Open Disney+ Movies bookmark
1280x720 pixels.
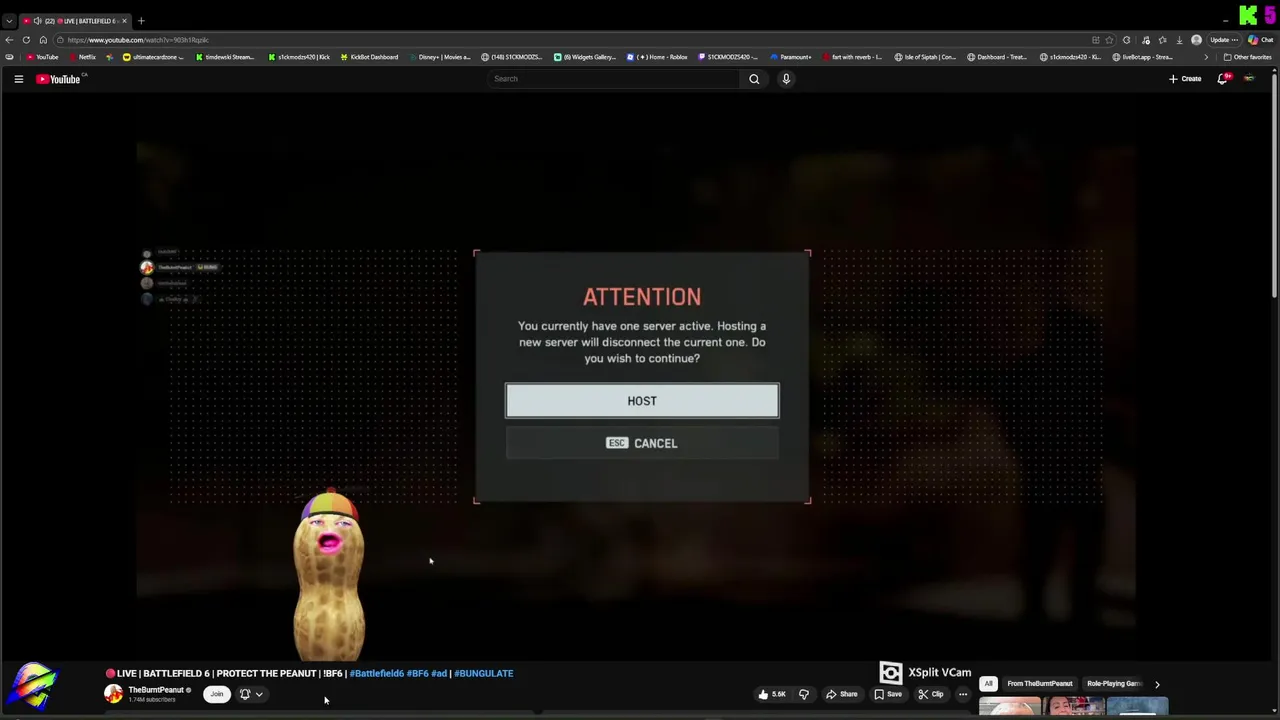(438, 57)
